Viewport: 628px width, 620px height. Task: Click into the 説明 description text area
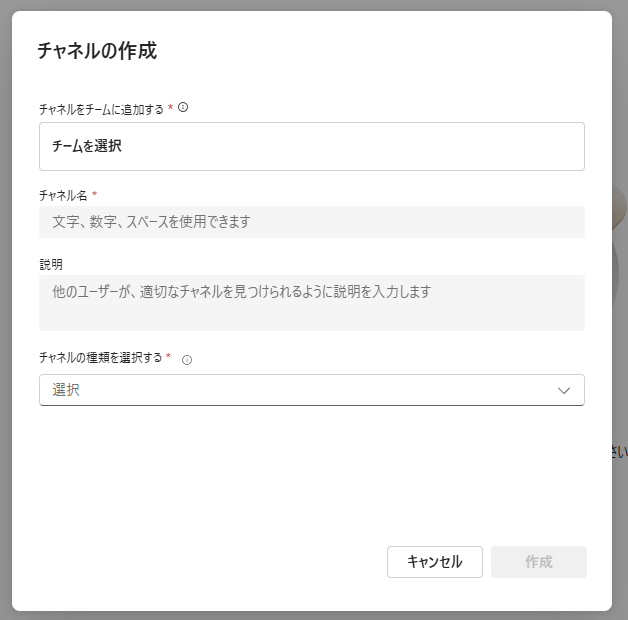[312, 303]
